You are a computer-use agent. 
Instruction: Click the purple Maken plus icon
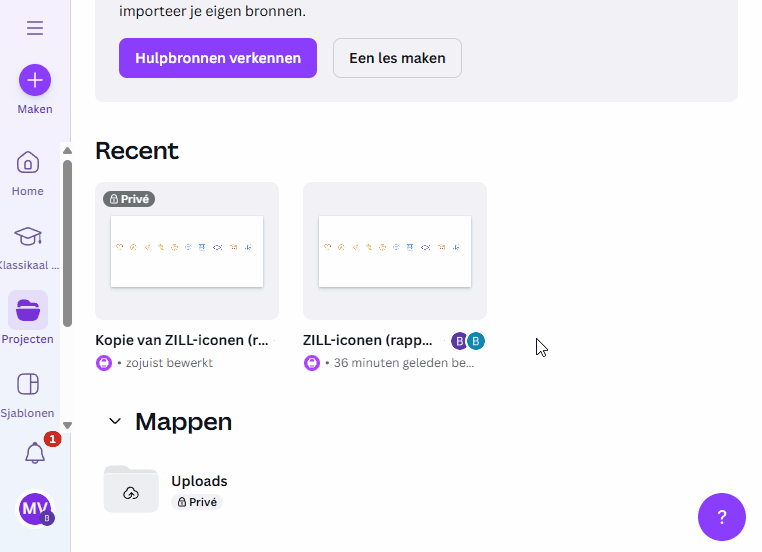click(35, 80)
